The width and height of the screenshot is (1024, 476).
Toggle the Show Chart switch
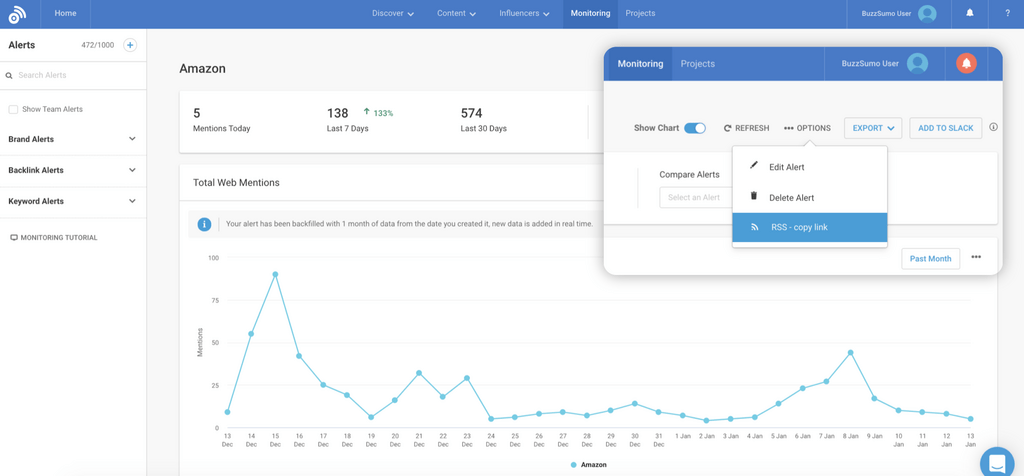coord(695,128)
